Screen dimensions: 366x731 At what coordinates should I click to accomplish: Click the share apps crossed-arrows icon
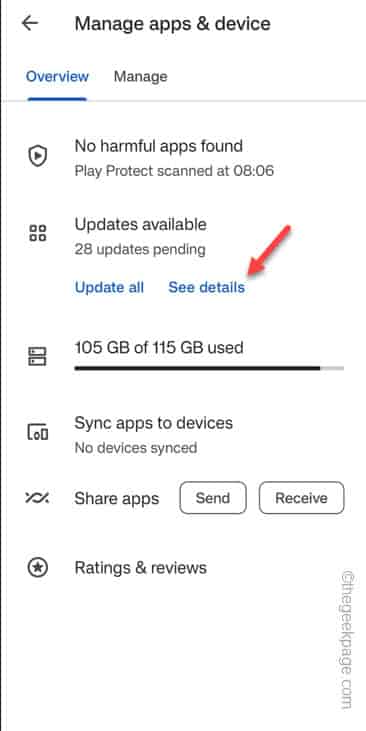click(38, 498)
